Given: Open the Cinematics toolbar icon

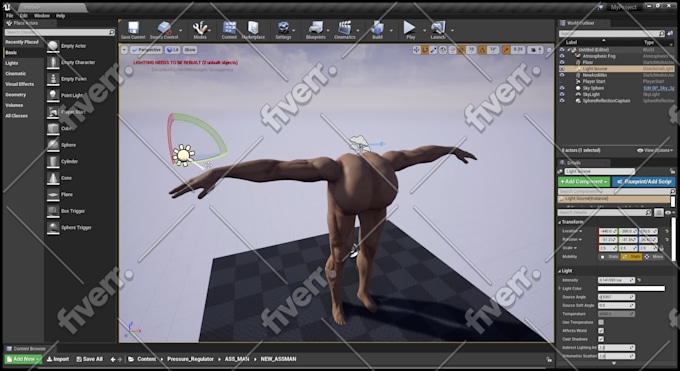Looking at the screenshot, I should pyautogui.click(x=345, y=28).
